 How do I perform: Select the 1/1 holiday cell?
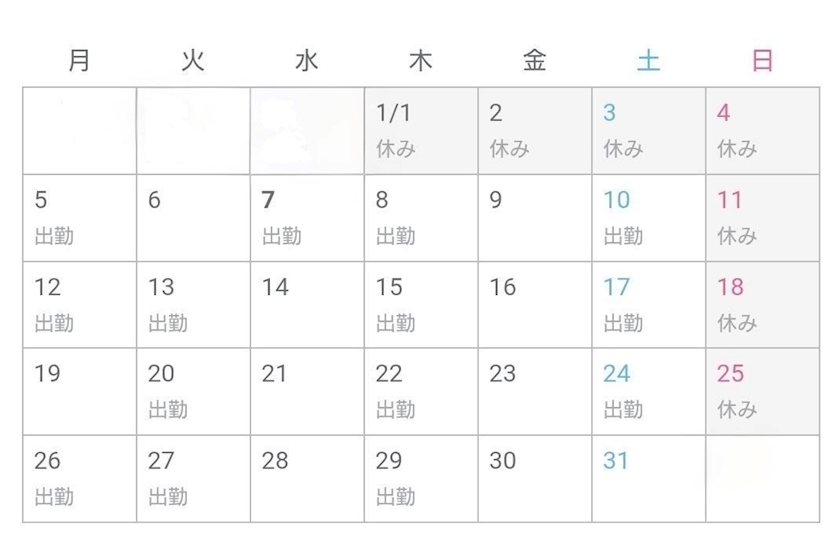click(421, 131)
